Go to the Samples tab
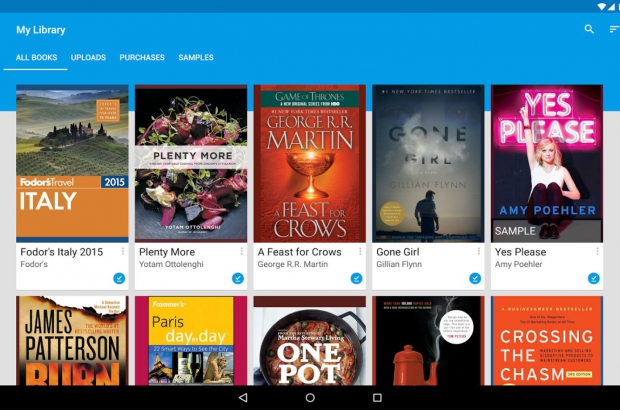The width and height of the screenshot is (620, 410). [x=196, y=58]
